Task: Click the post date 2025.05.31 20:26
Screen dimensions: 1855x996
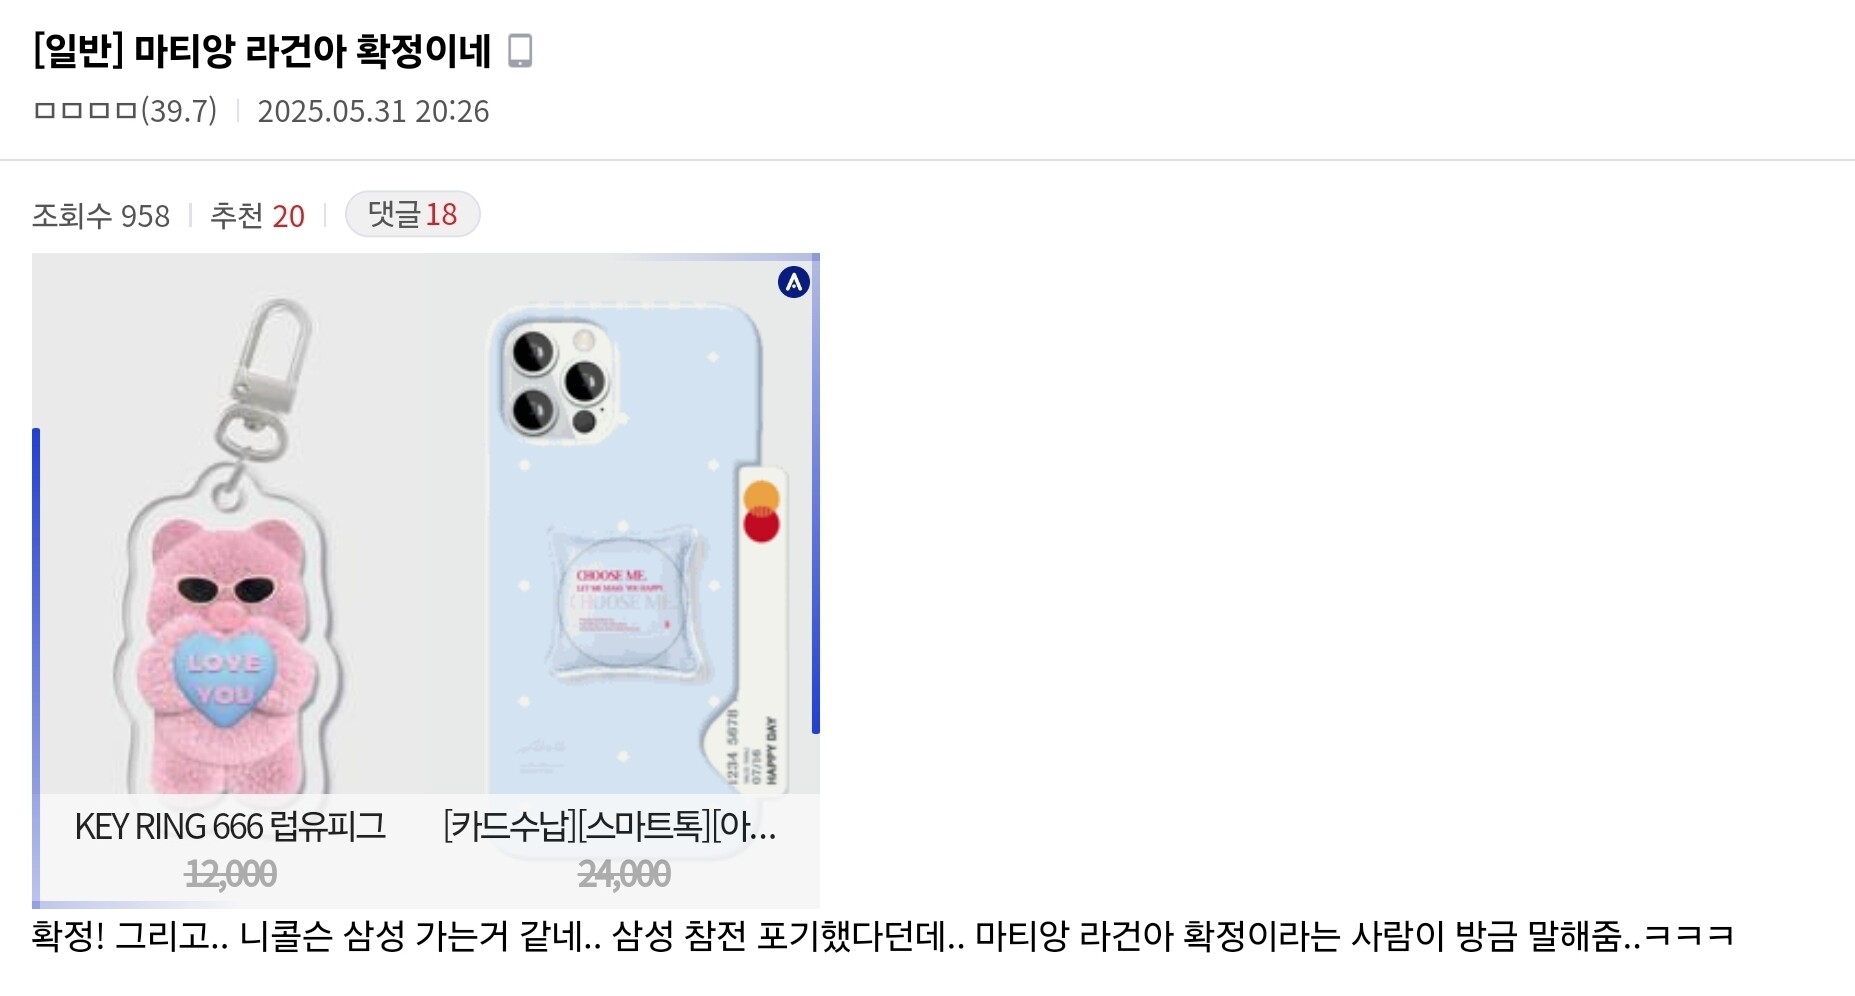Action: pos(373,110)
